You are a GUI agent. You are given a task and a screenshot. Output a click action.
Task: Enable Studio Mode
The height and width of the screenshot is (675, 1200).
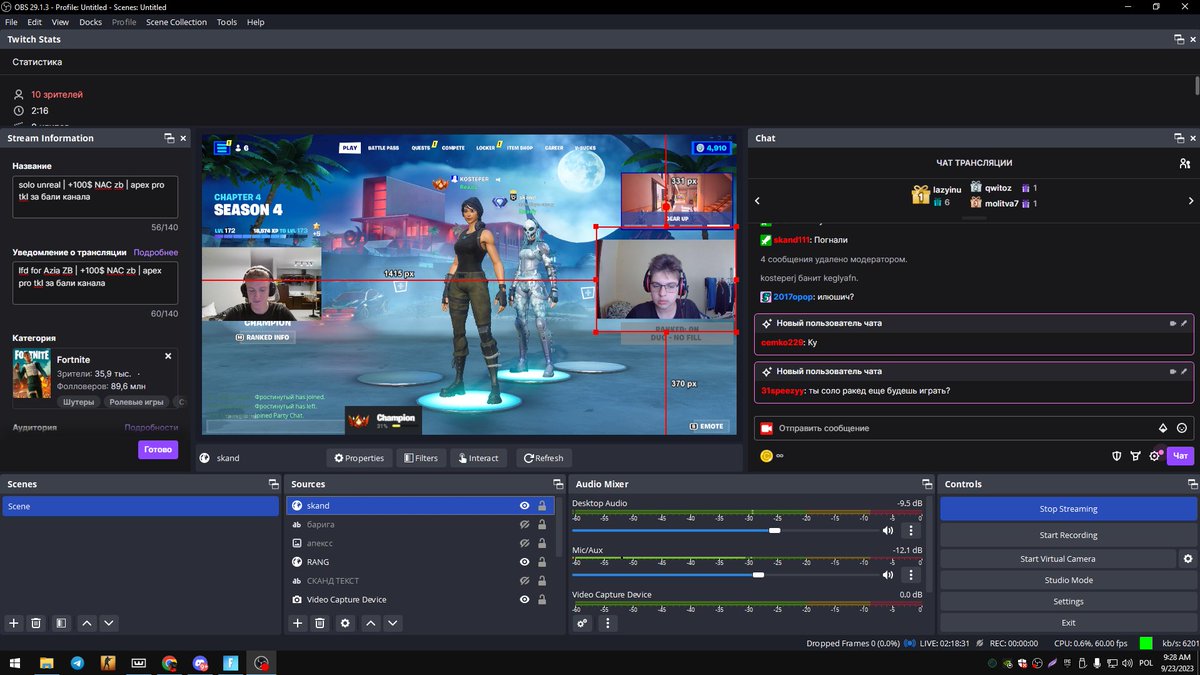point(1068,580)
